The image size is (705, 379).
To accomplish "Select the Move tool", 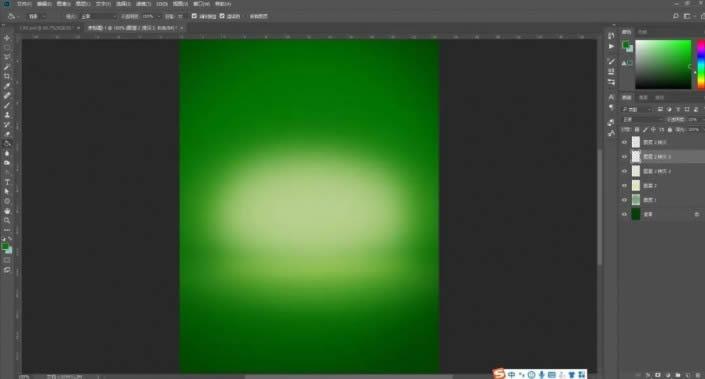I will point(7,38).
